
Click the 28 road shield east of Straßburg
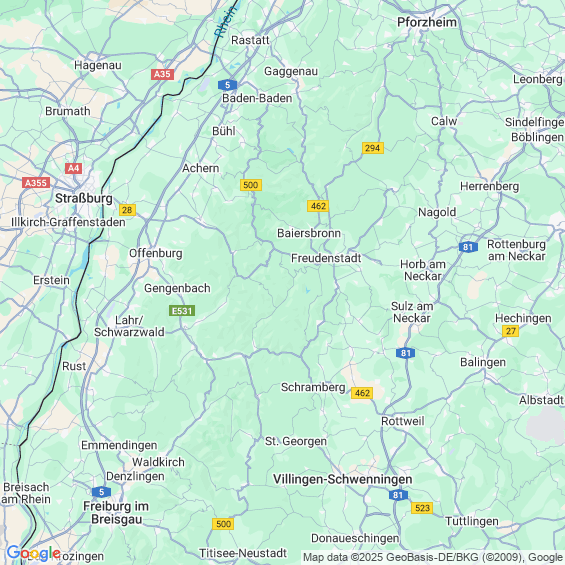tap(127, 210)
